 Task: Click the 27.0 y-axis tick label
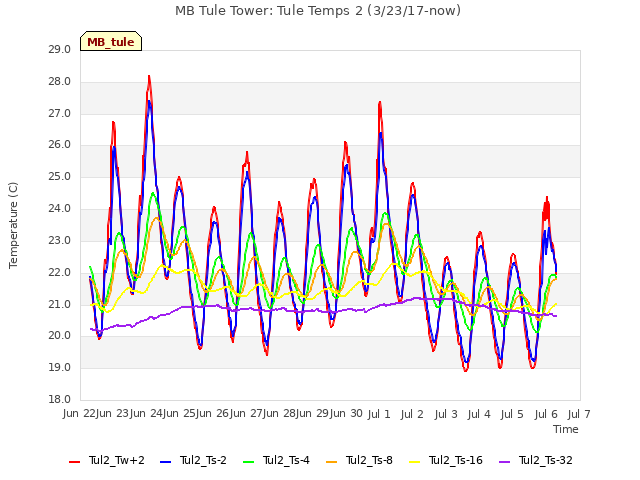click(60, 113)
